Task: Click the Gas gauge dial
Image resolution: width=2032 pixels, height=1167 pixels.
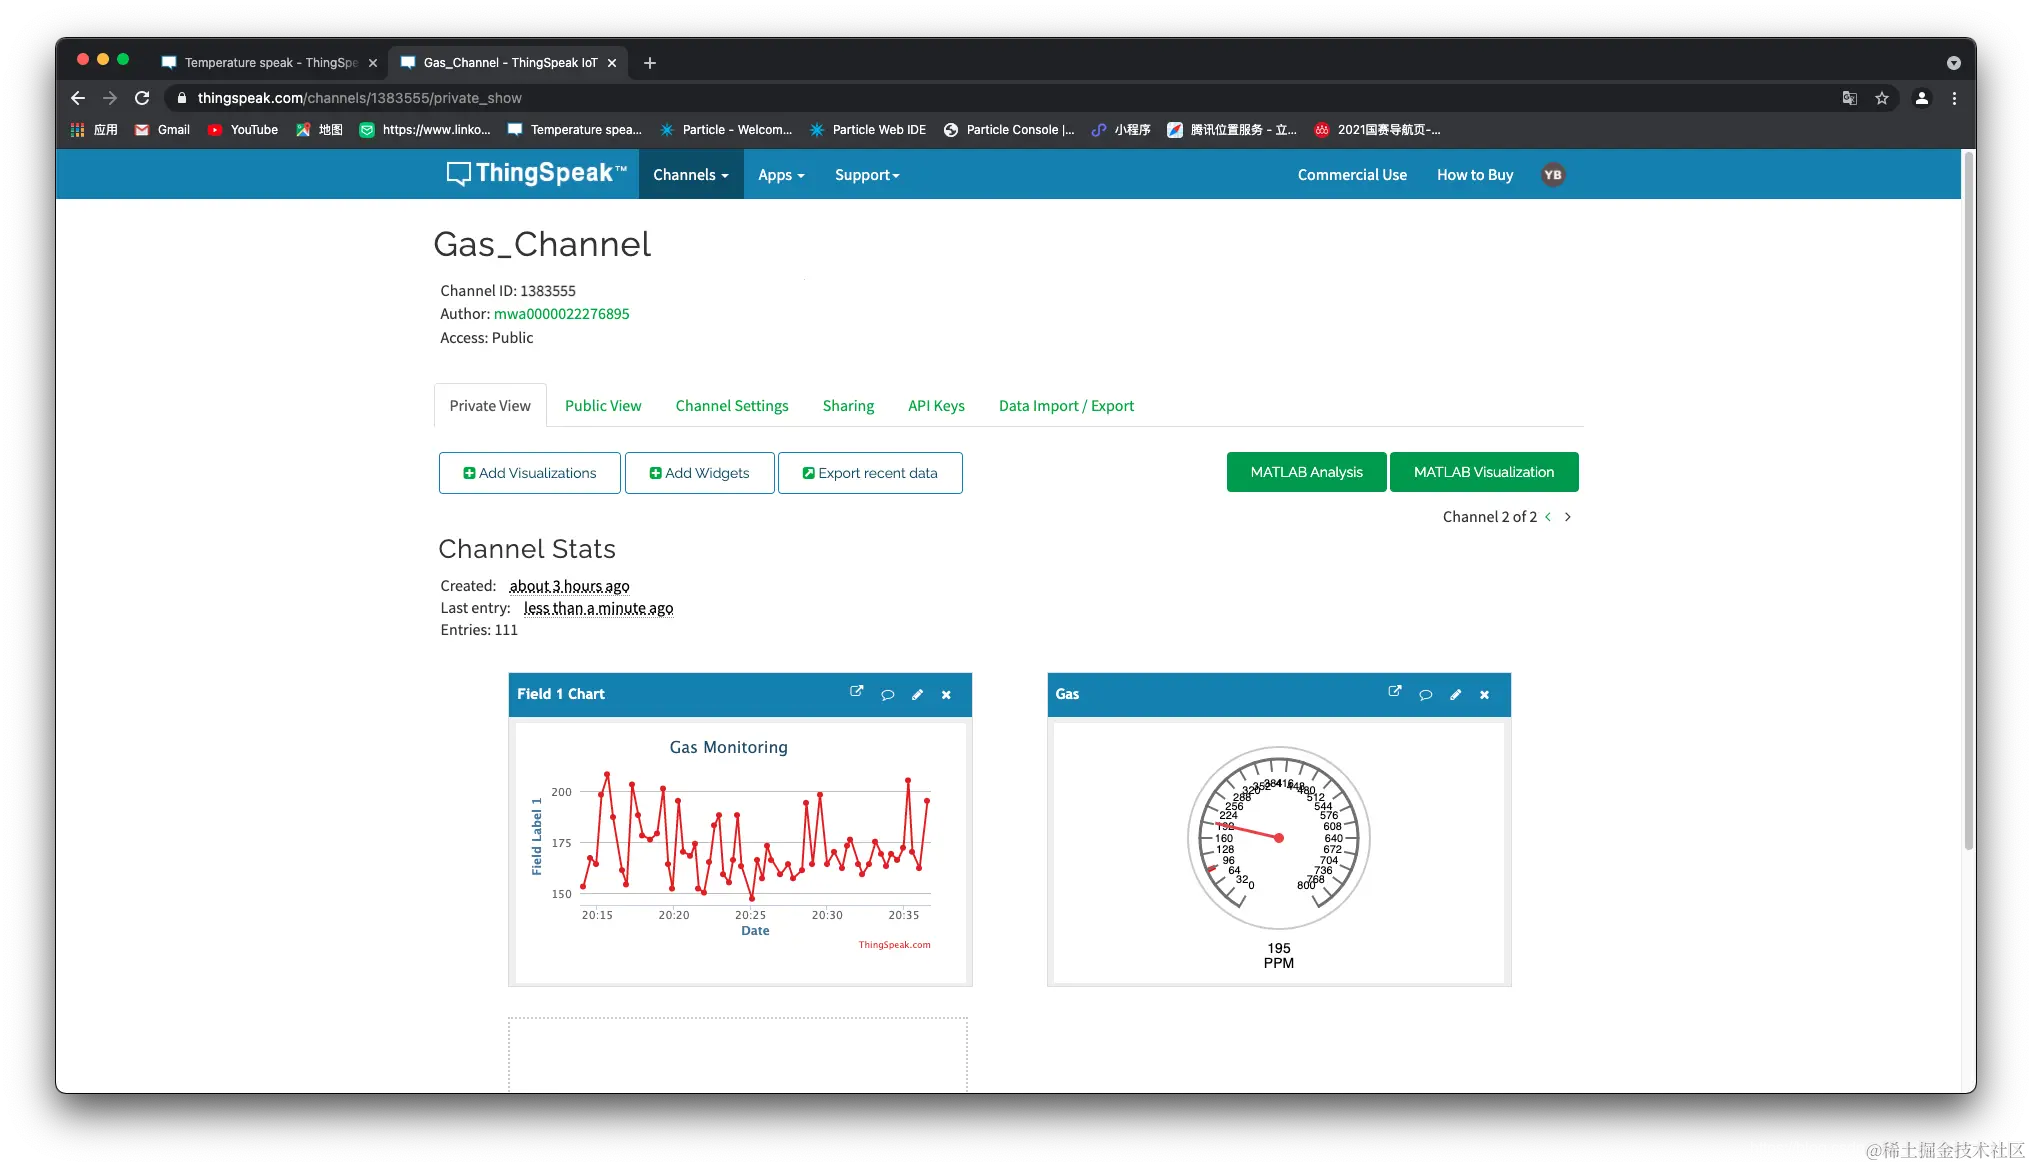Action: (x=1279, y=838)
